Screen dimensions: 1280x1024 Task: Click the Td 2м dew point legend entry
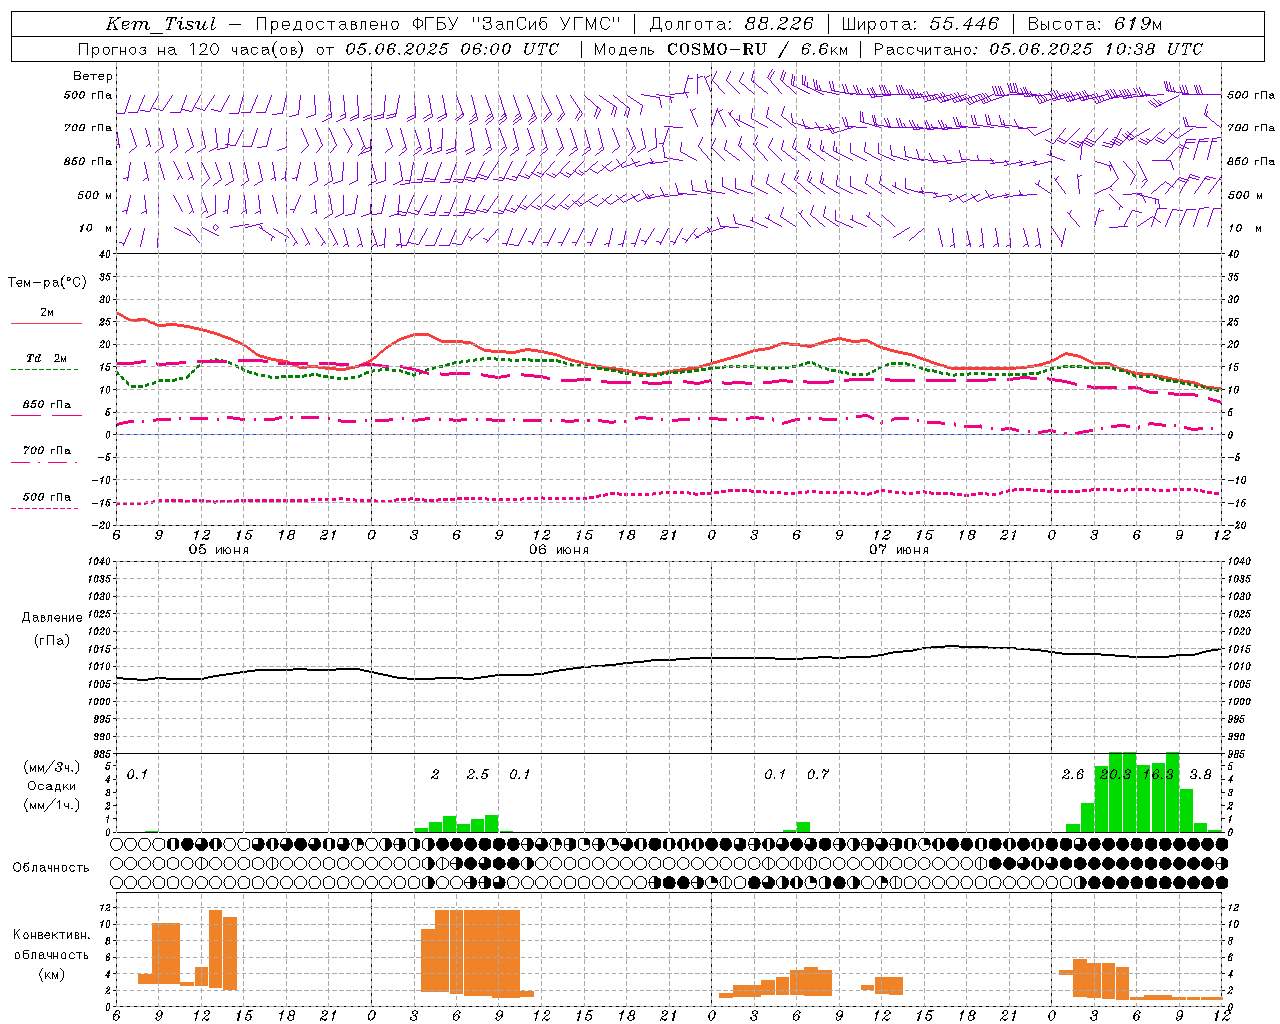(x=46, y=364)
